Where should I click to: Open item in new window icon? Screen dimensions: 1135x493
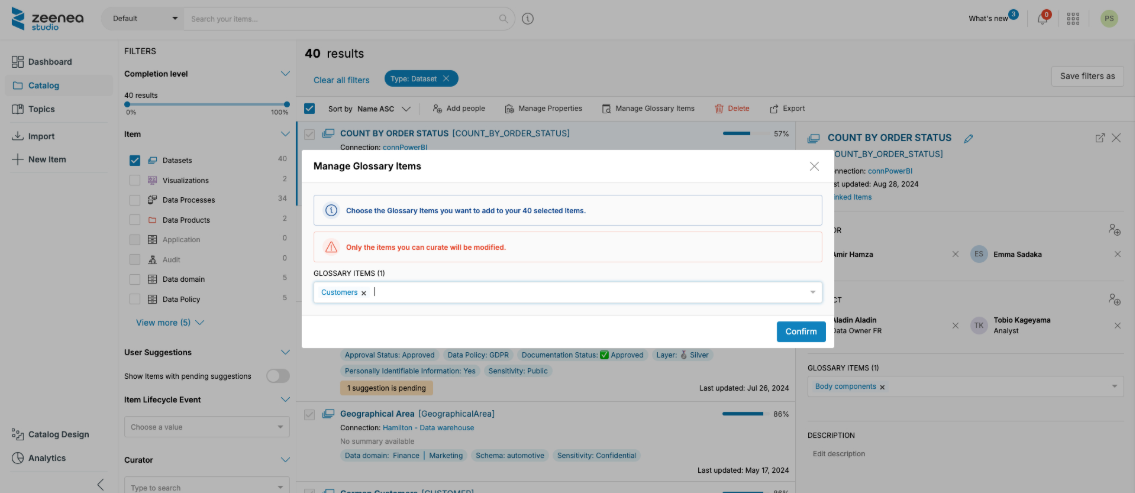click(x=1100, y=138)
